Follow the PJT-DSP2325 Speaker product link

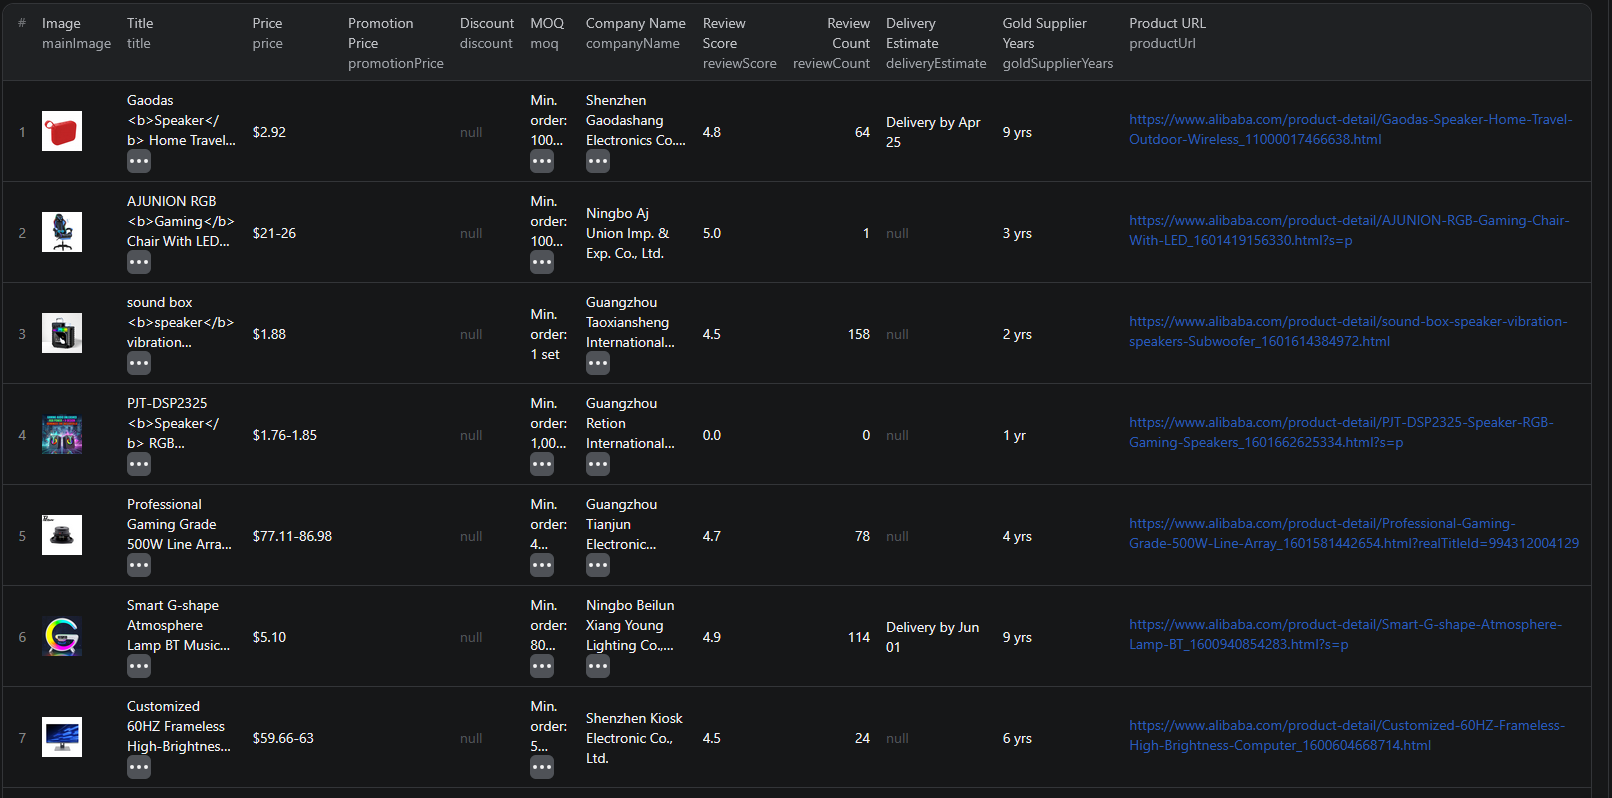point(1340,432)
